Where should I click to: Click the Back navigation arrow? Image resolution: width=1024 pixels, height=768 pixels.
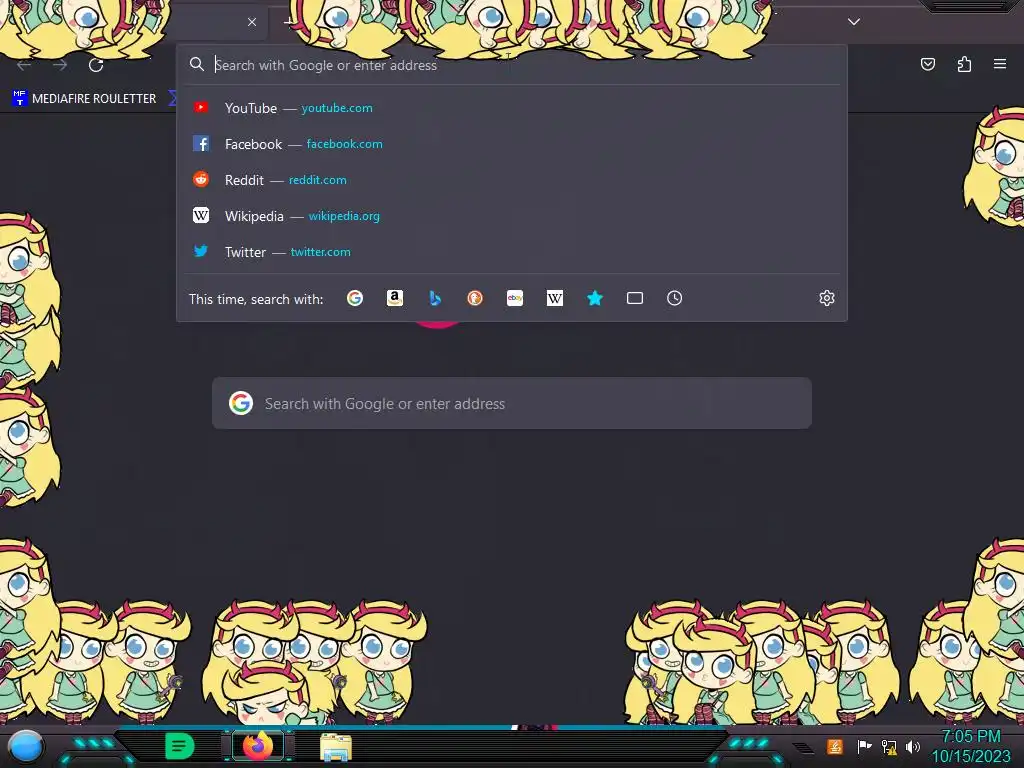coord(24,65)
